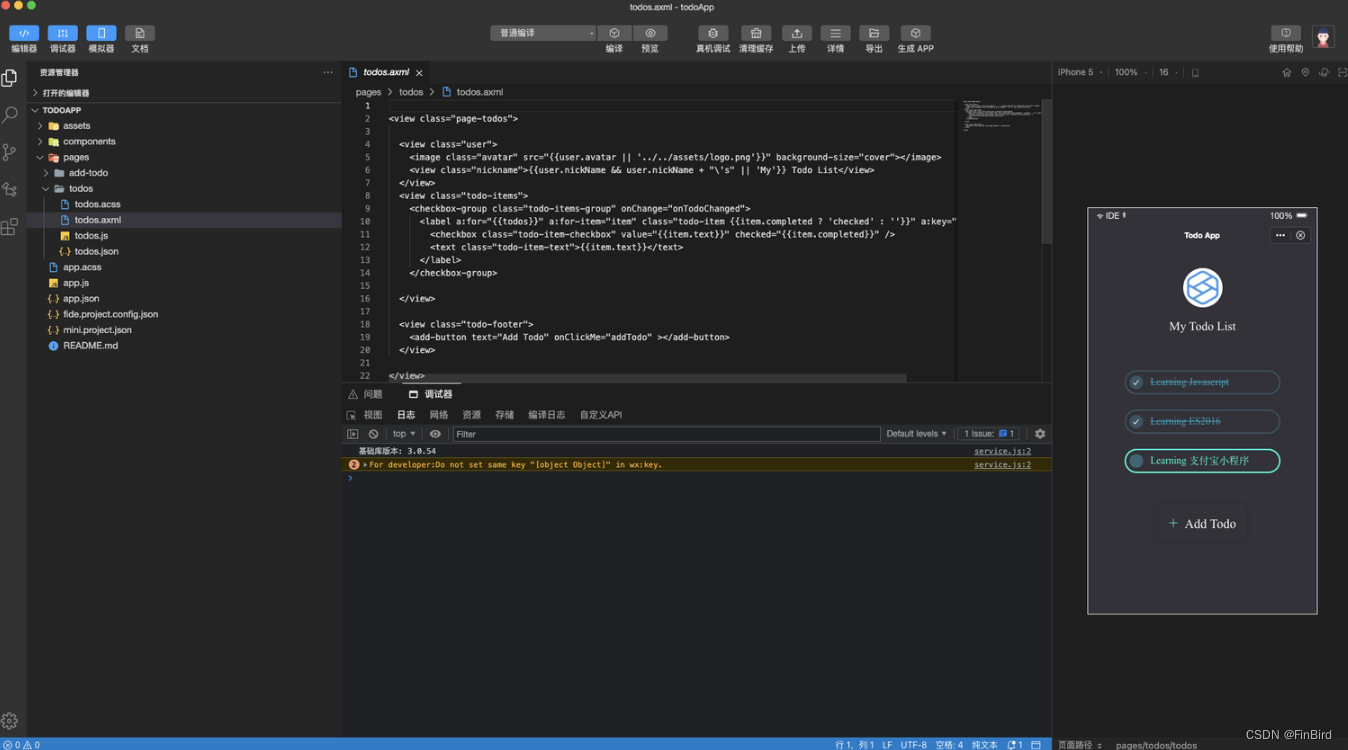Expand the components folder
1348x750 pixels.
184,141
